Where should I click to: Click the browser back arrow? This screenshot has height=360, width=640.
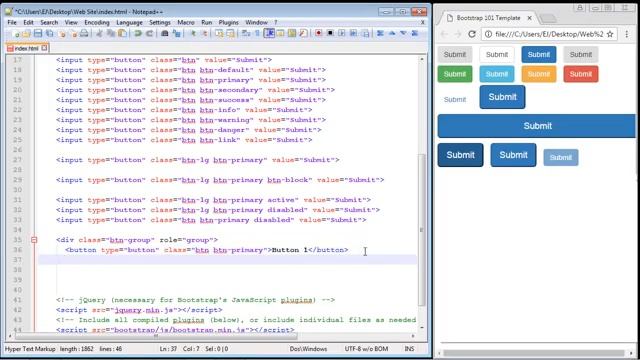click(444, 34)
